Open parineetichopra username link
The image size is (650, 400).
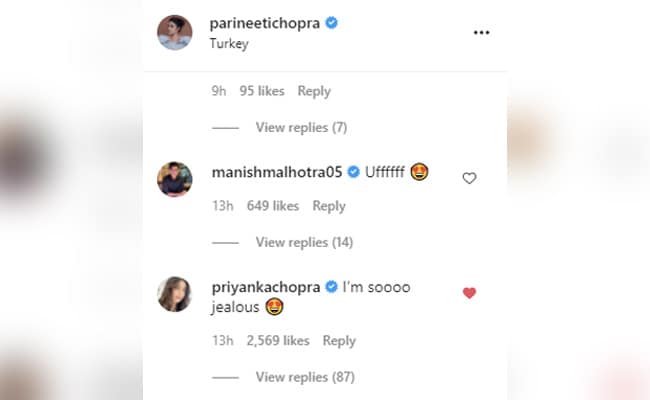point(264,22)
